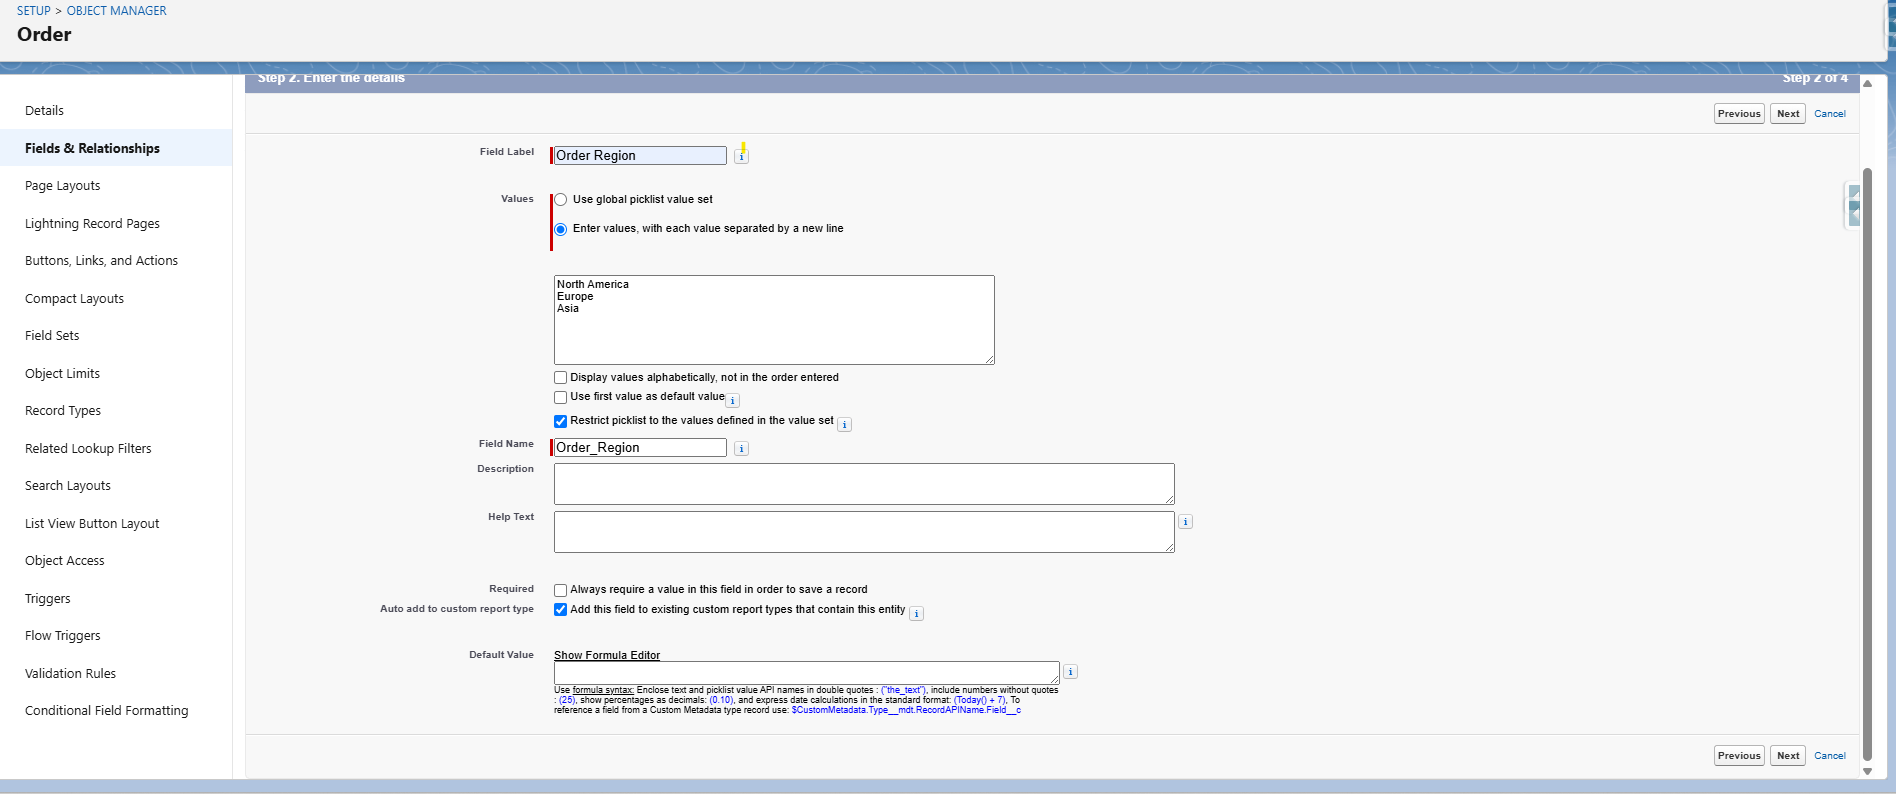1896x794 pixels.
Task: Click the info icon beside Field Name
Action: coord(741,449)
